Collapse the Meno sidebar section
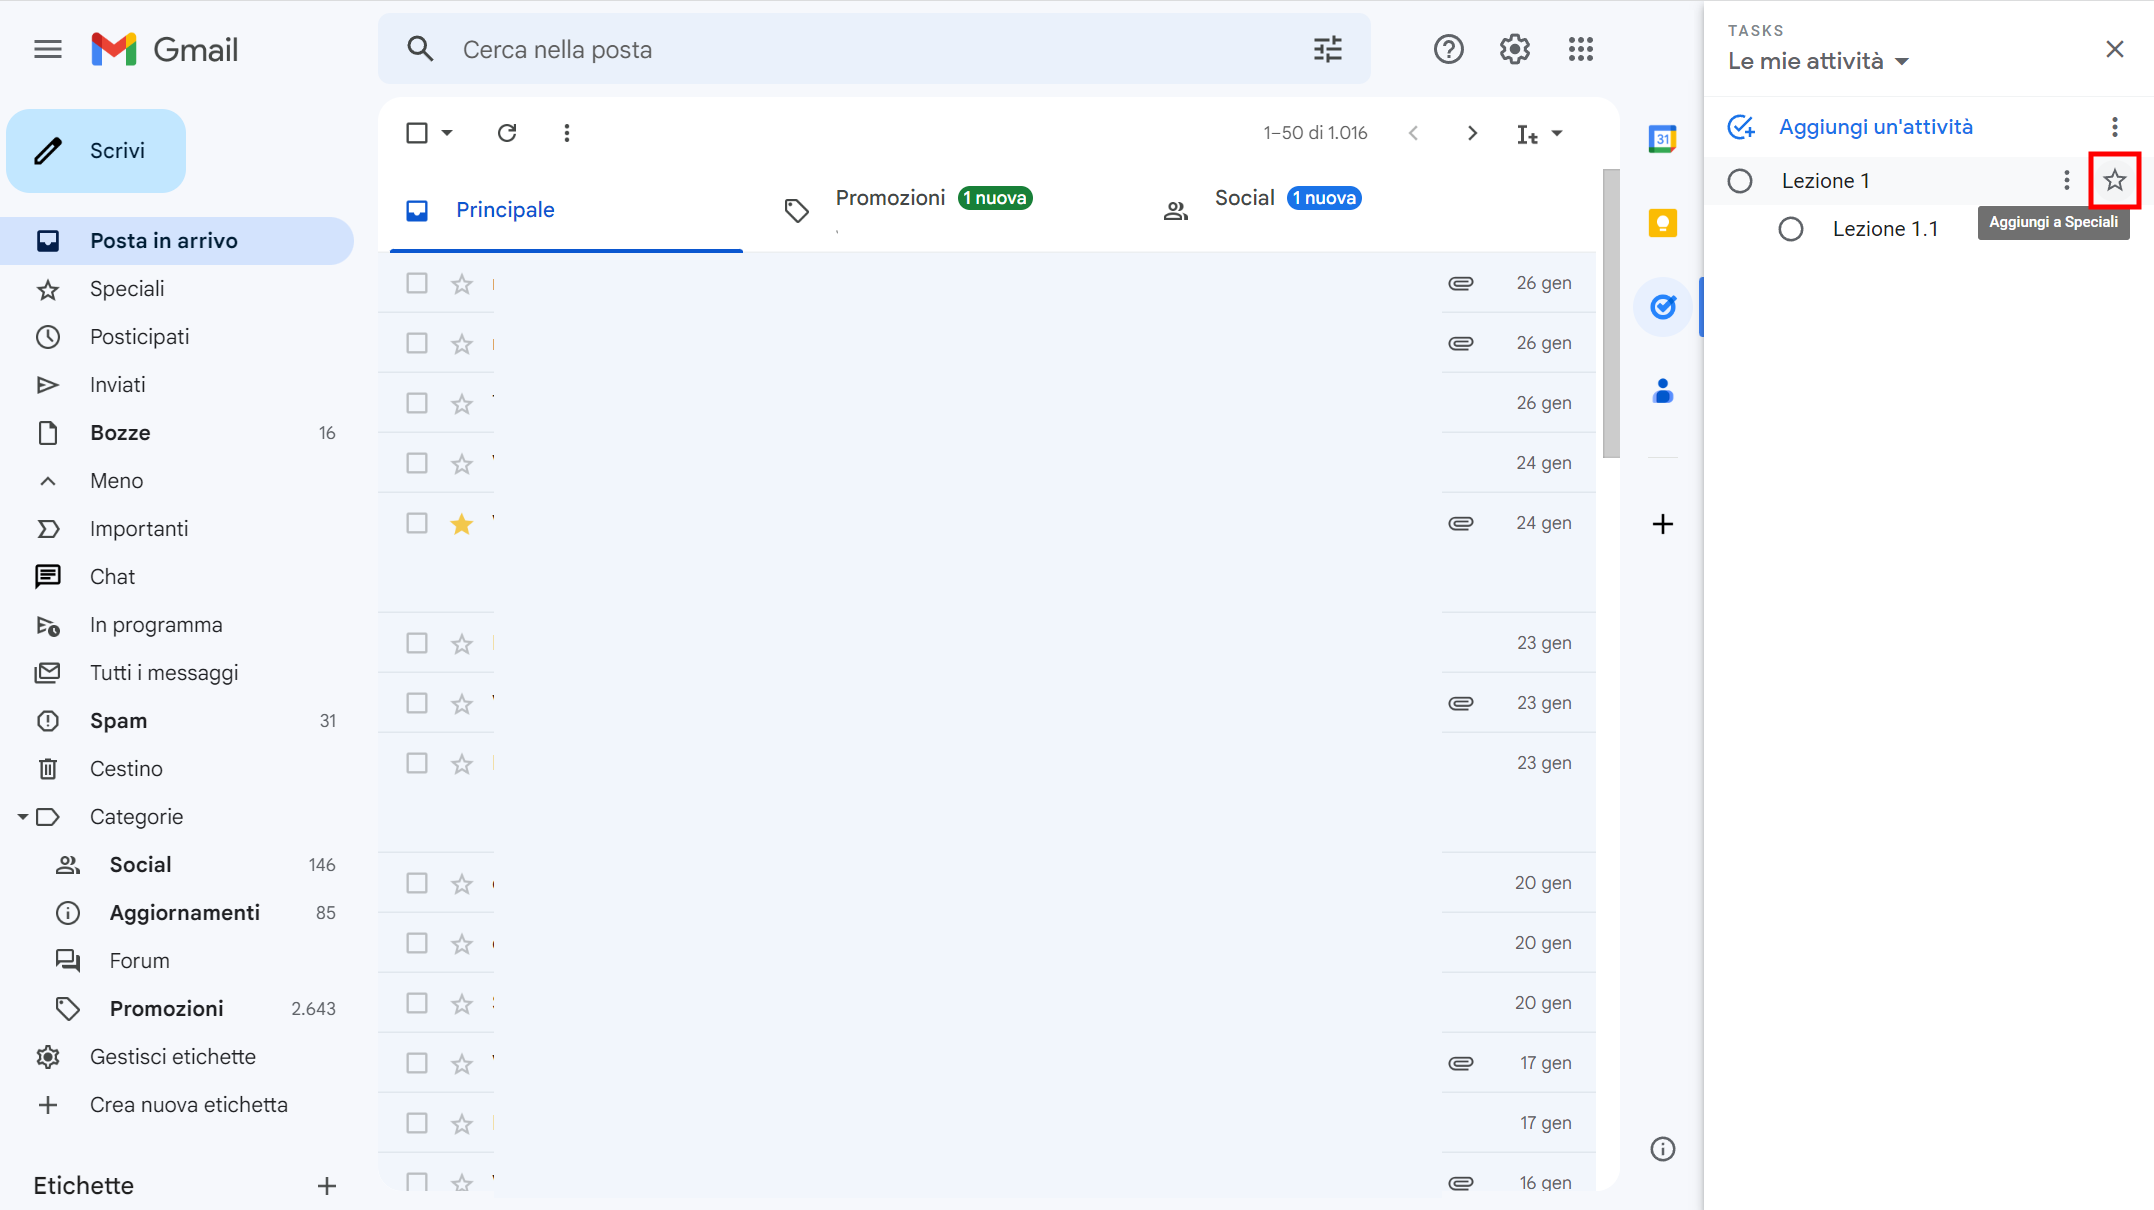2154x1210 pixels. click(116, 481)
